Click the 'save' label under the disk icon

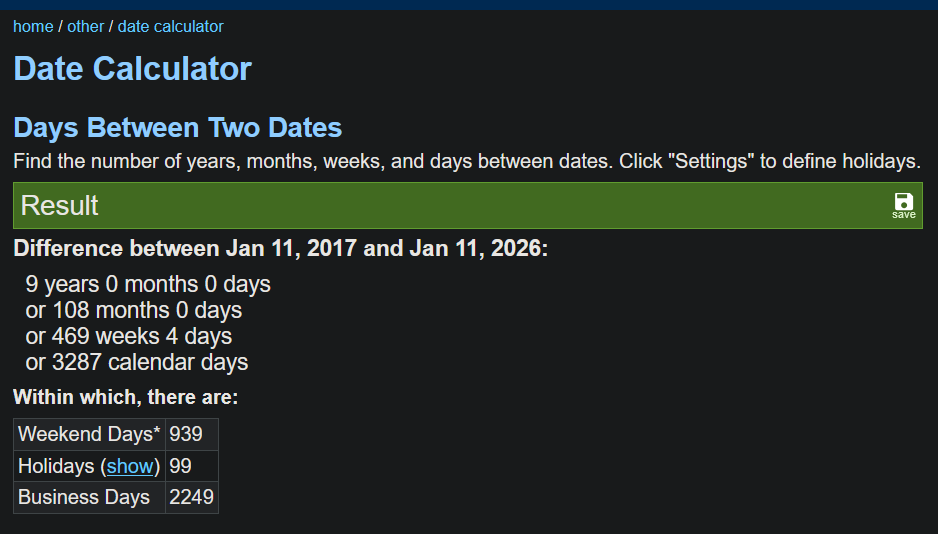point(903,215)
